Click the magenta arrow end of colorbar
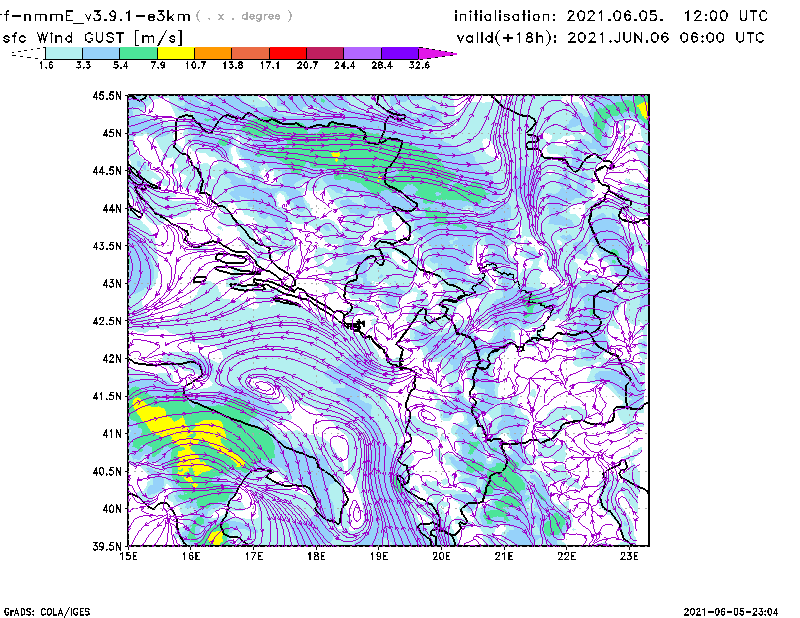 click(437, 53)
